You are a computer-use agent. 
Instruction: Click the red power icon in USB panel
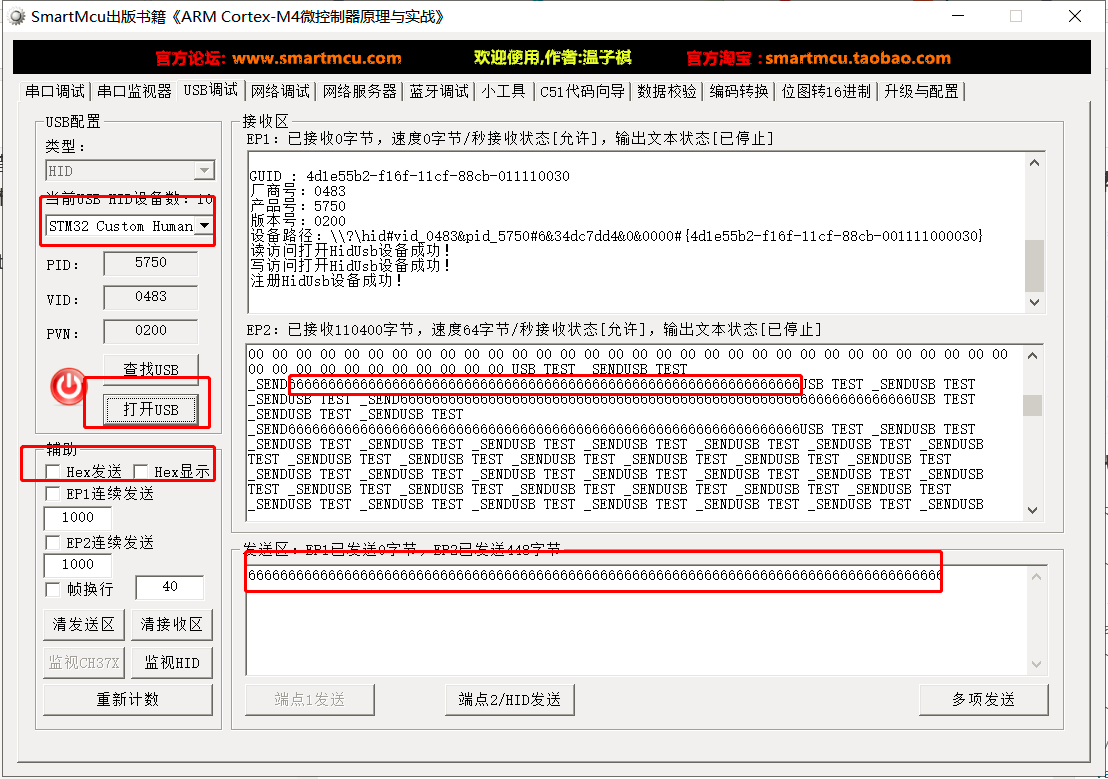click(66, 388)
